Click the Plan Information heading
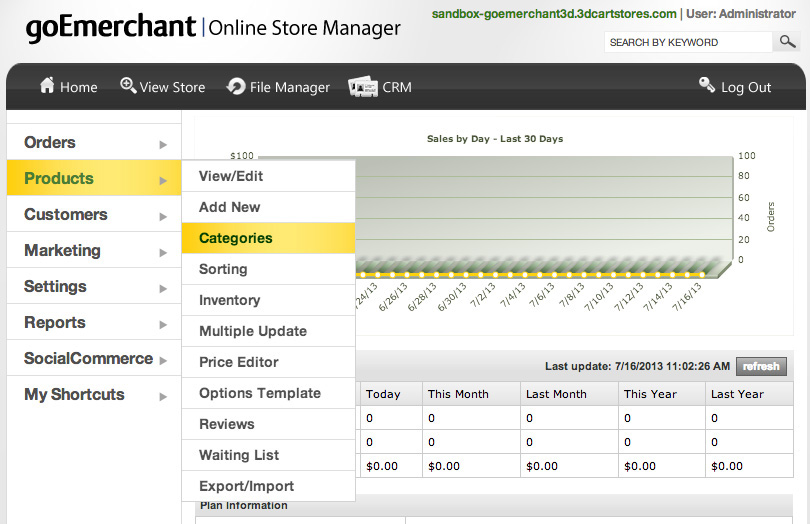This screenshot has width=810, height=524. point(244,505)
